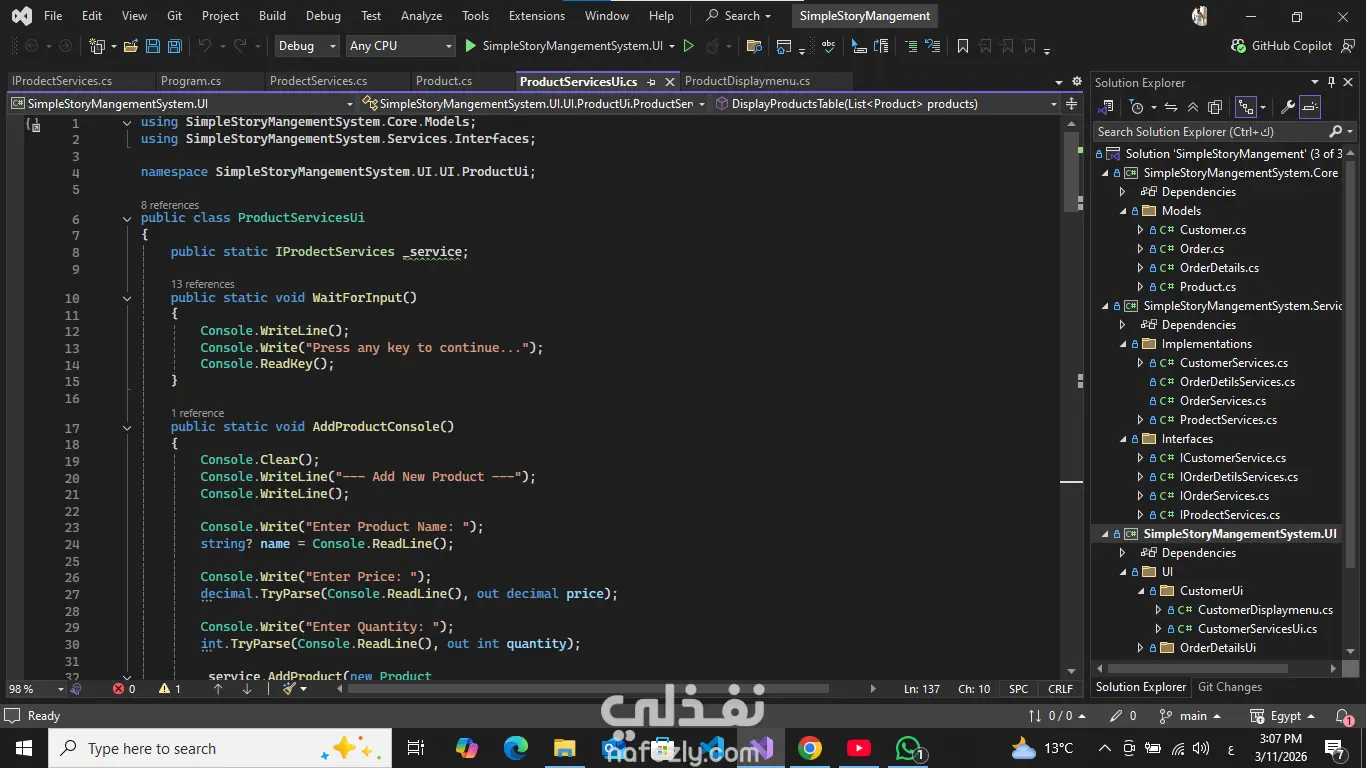Click the Search button in the title bar

(x=739, y=16)
